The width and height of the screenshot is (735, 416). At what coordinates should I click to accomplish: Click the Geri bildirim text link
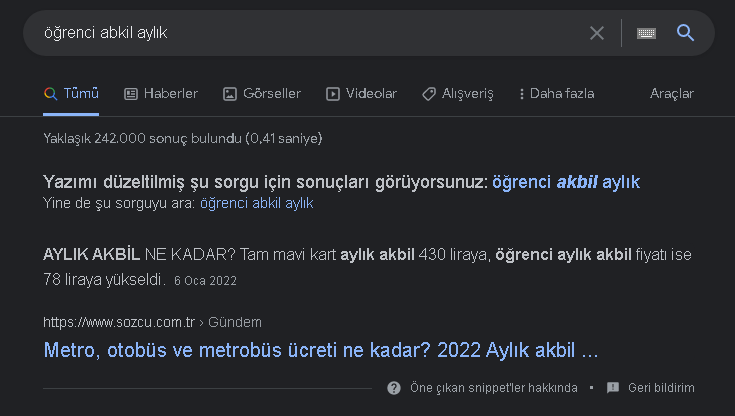pos(661,388)
